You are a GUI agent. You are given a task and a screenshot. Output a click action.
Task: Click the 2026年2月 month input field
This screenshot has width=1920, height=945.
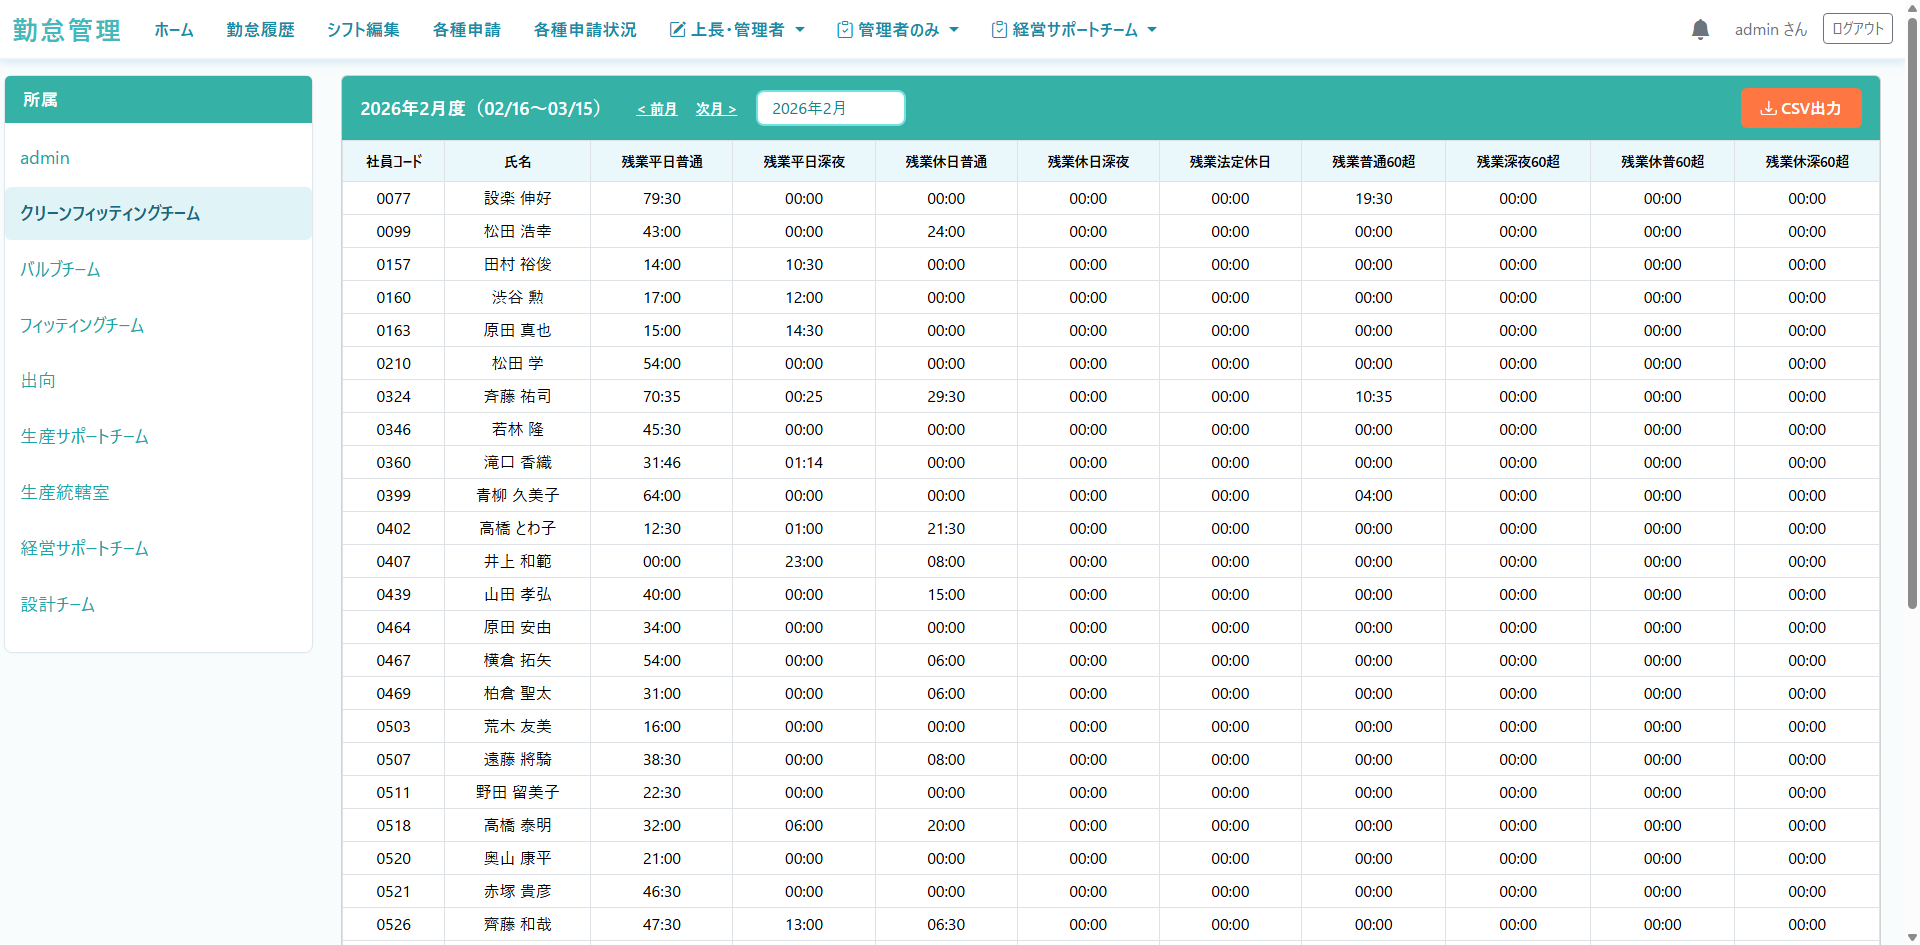831,108
